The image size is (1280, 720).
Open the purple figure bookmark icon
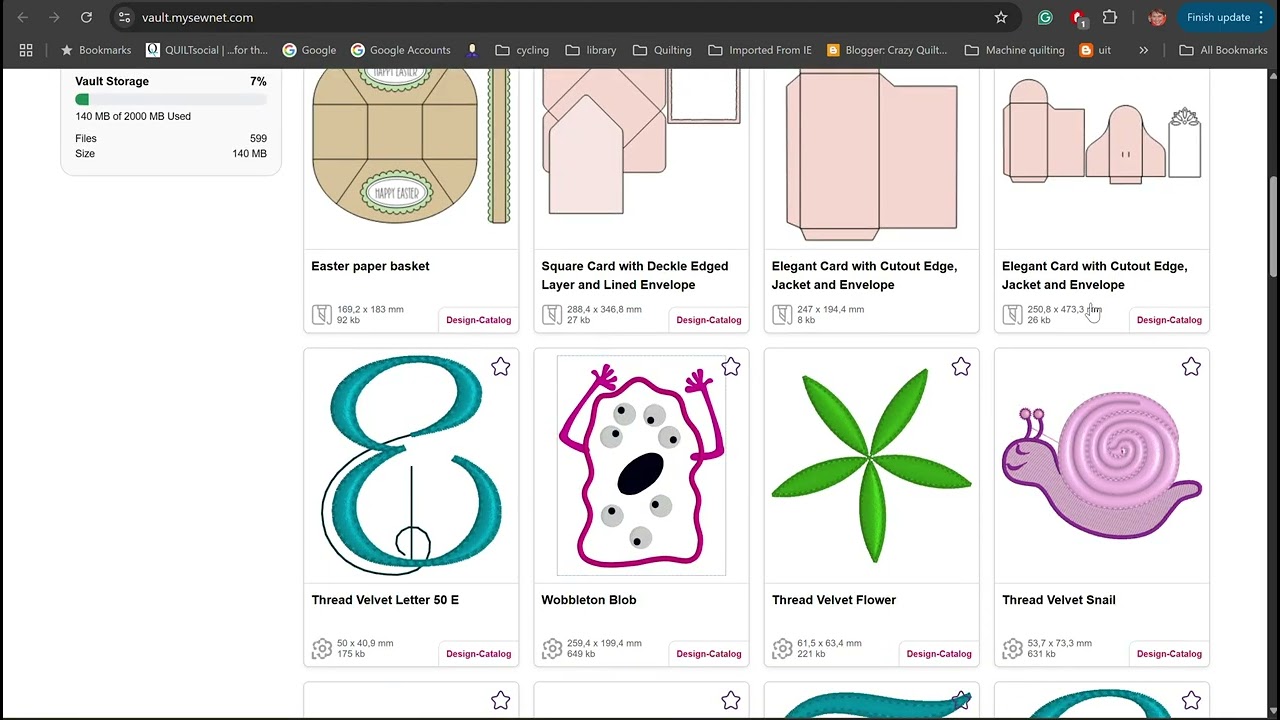click(472, 50)
